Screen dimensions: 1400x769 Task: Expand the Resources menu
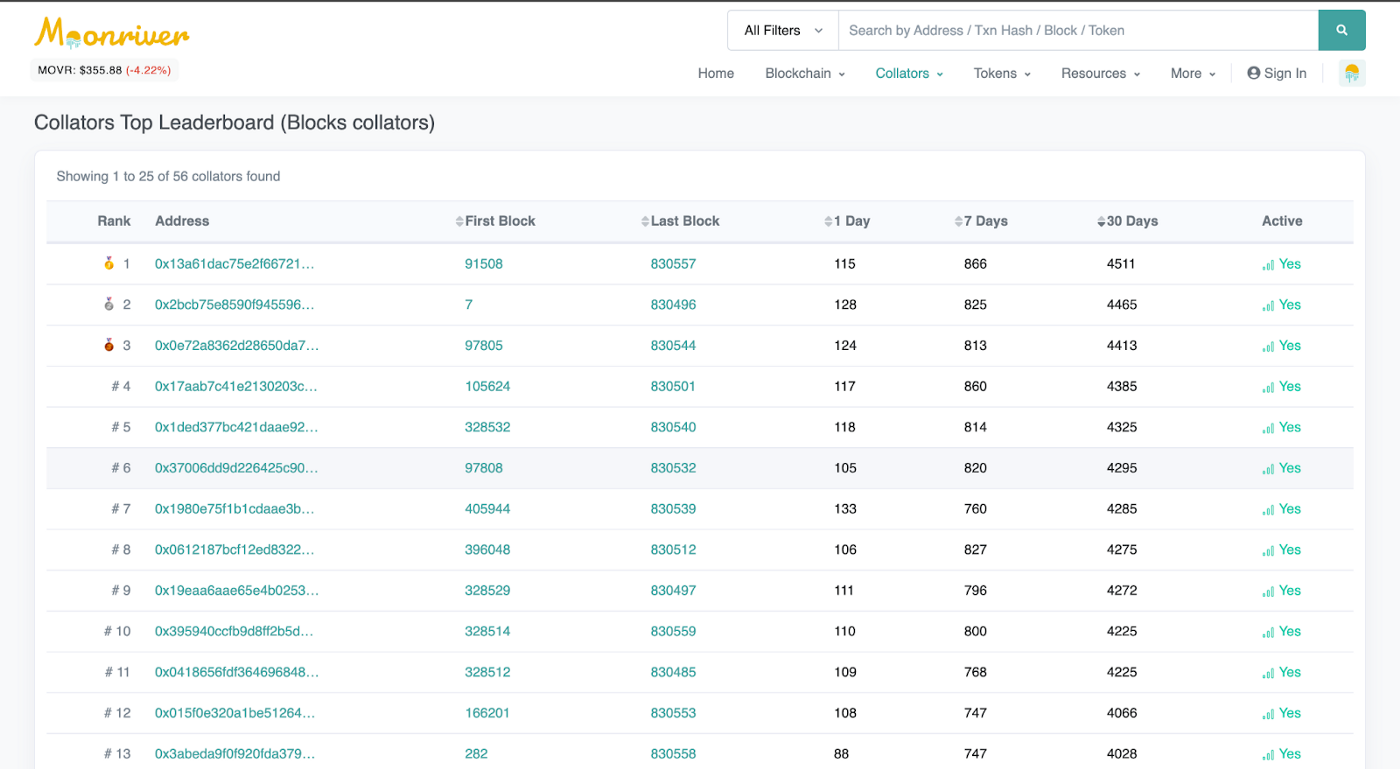tap(1101, 73)
